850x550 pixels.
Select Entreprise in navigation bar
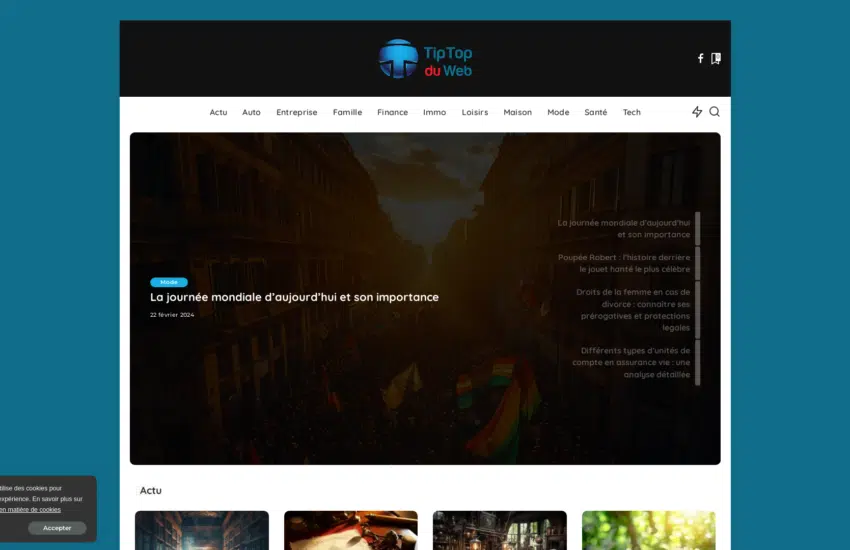(296, 112)
